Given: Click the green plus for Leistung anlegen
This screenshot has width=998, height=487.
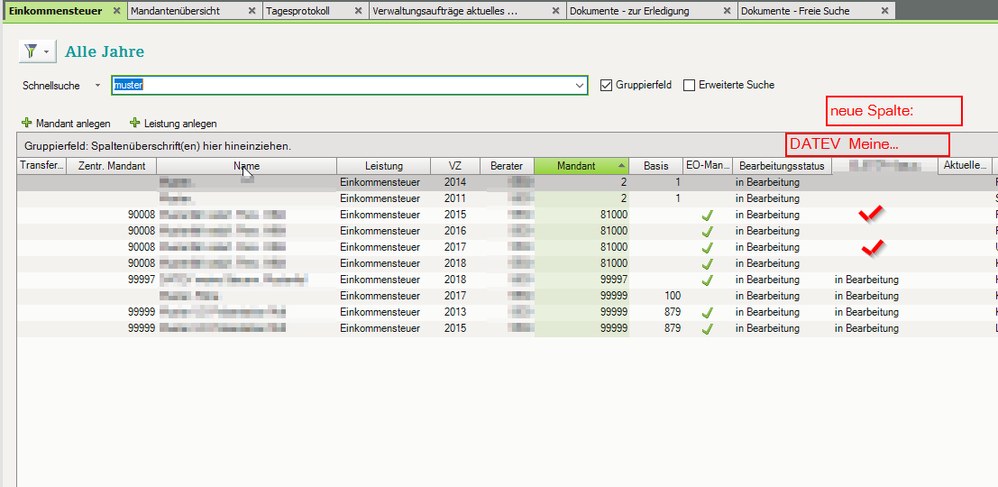Looking at the screenshot, I should coord(135,123).
